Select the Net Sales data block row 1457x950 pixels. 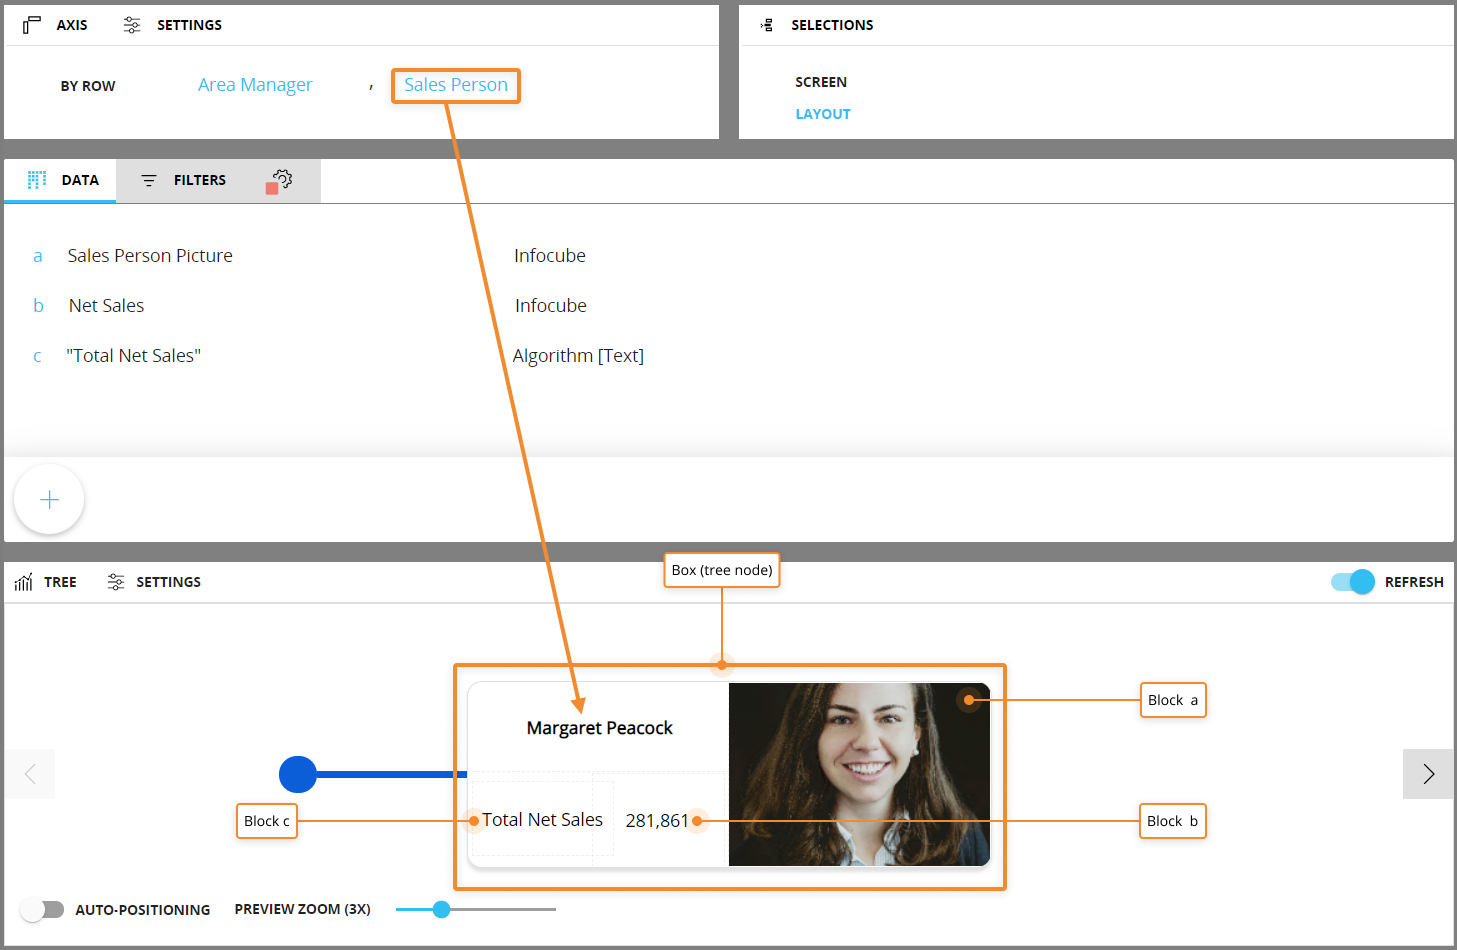[106, 306]
